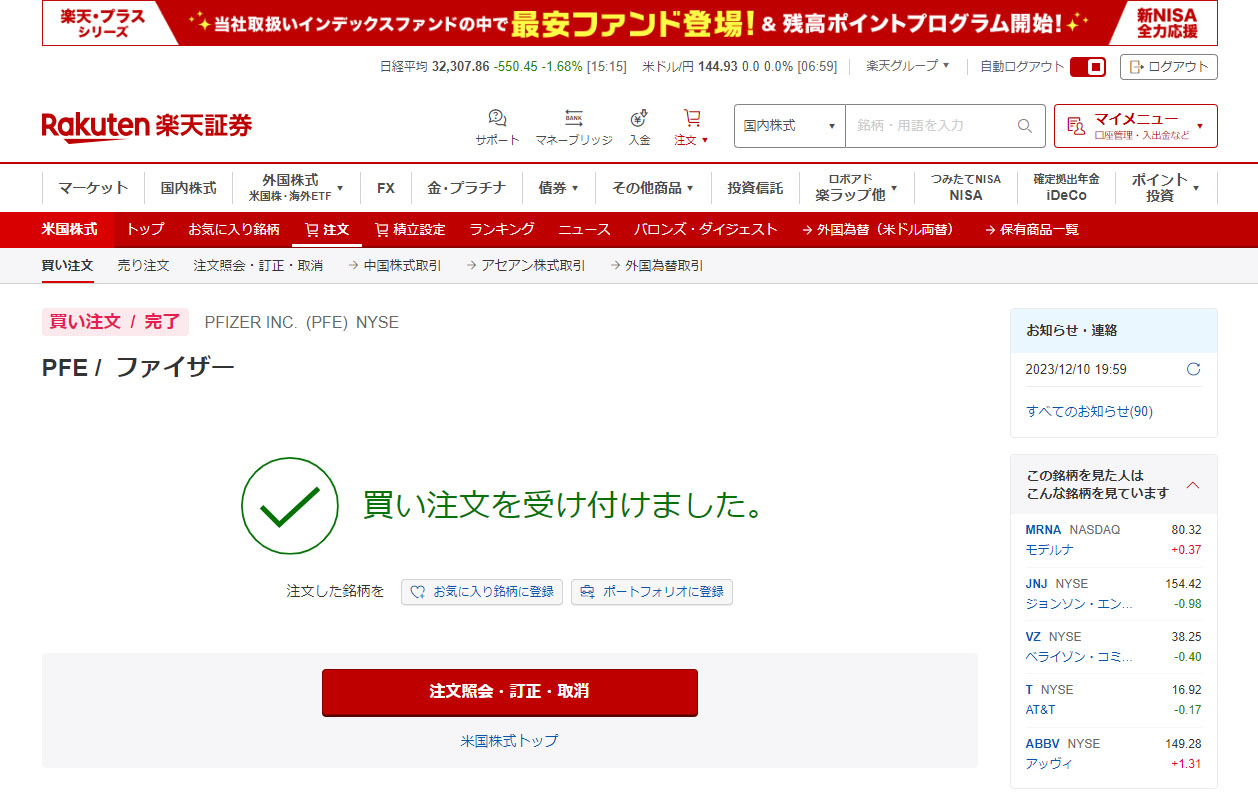Click the 注文照会・訂正・取消 red button
The width and height of the screenshot is (1258, 803).
509,692
